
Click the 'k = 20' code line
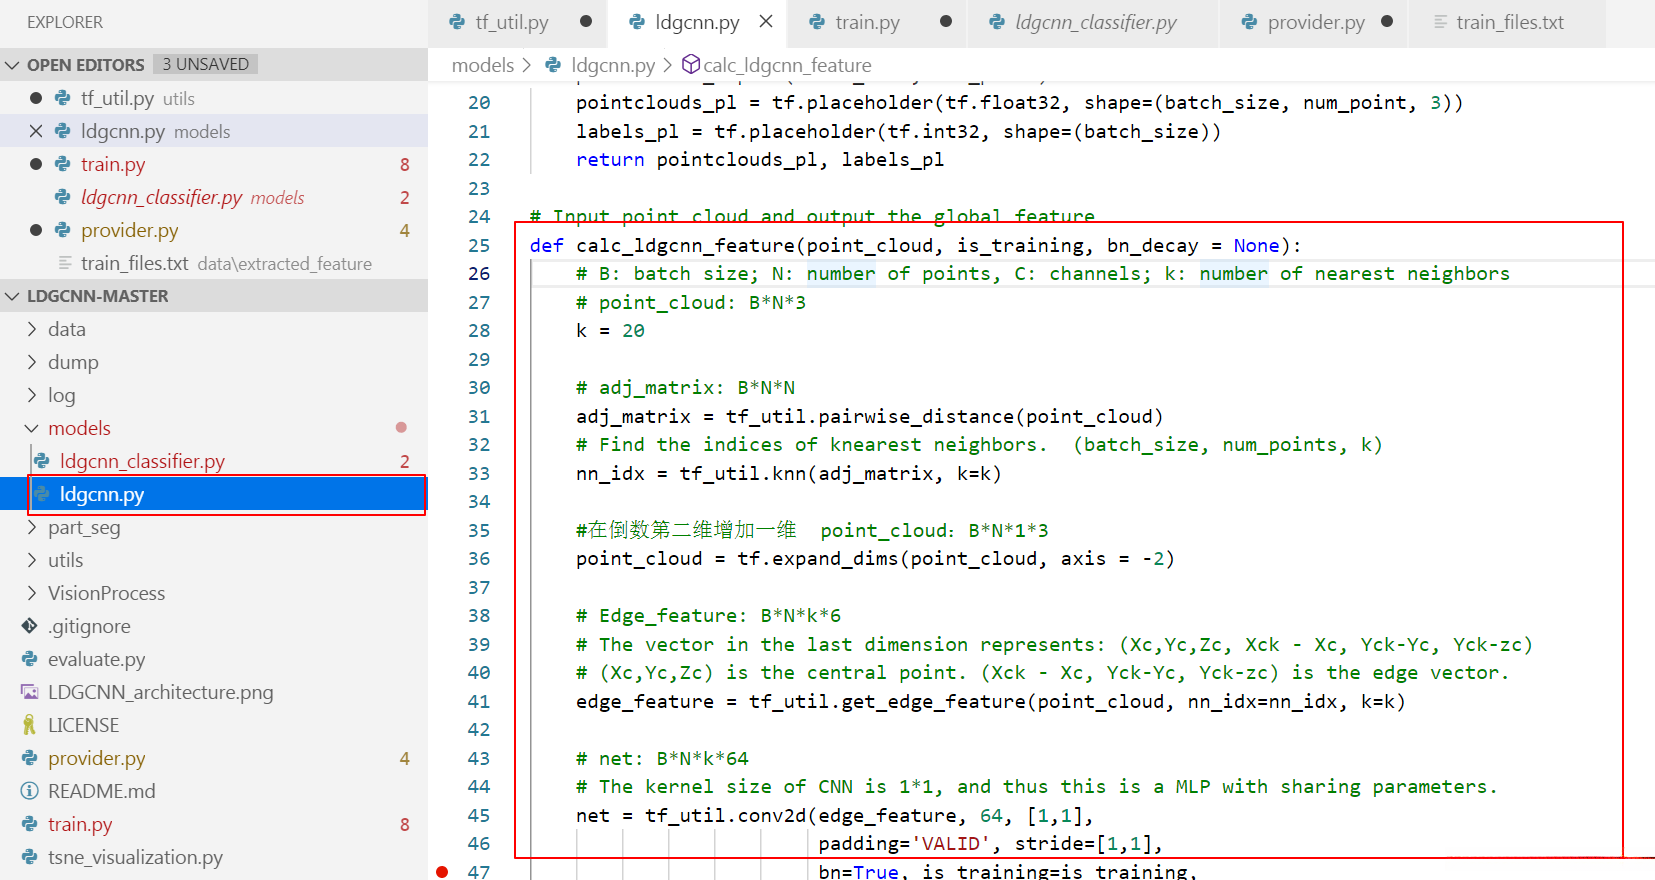pyautogui.click(x=610, y=330)
